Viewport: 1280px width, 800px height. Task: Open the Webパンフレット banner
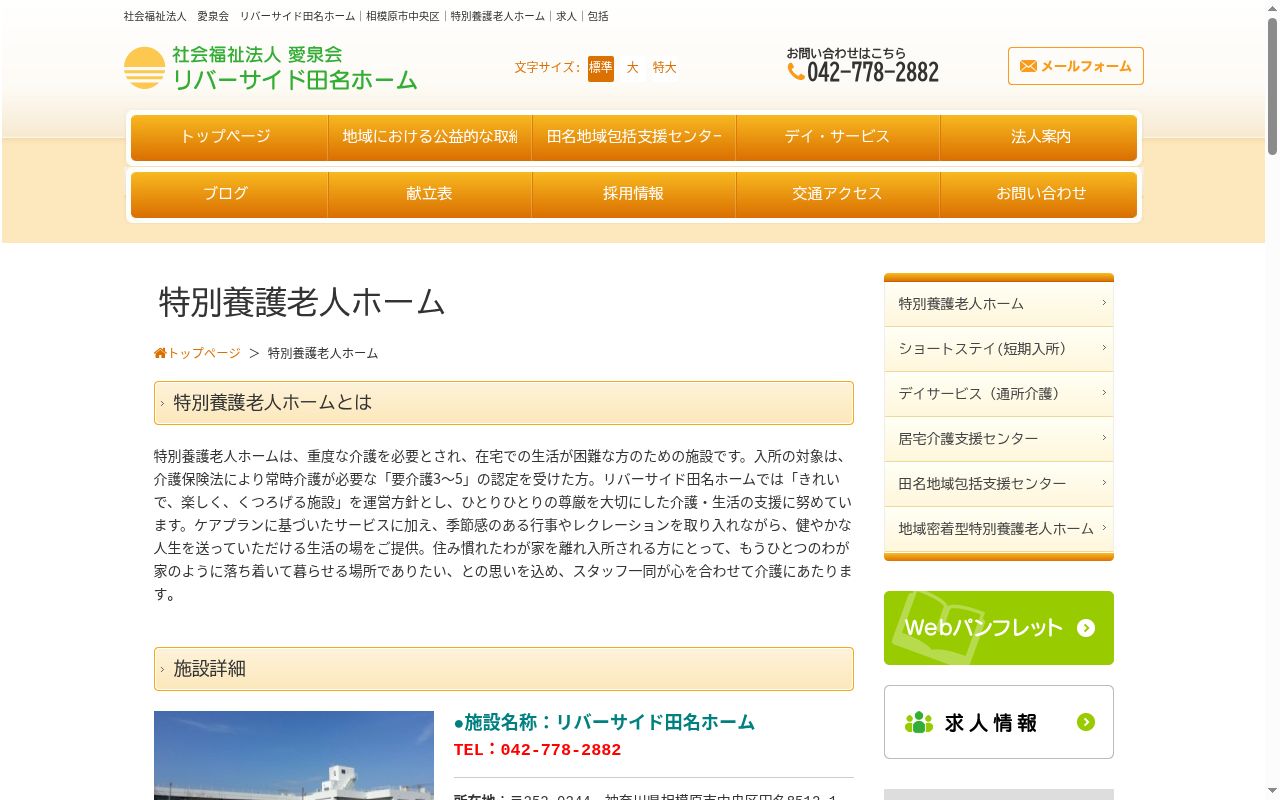pos(999,628)
